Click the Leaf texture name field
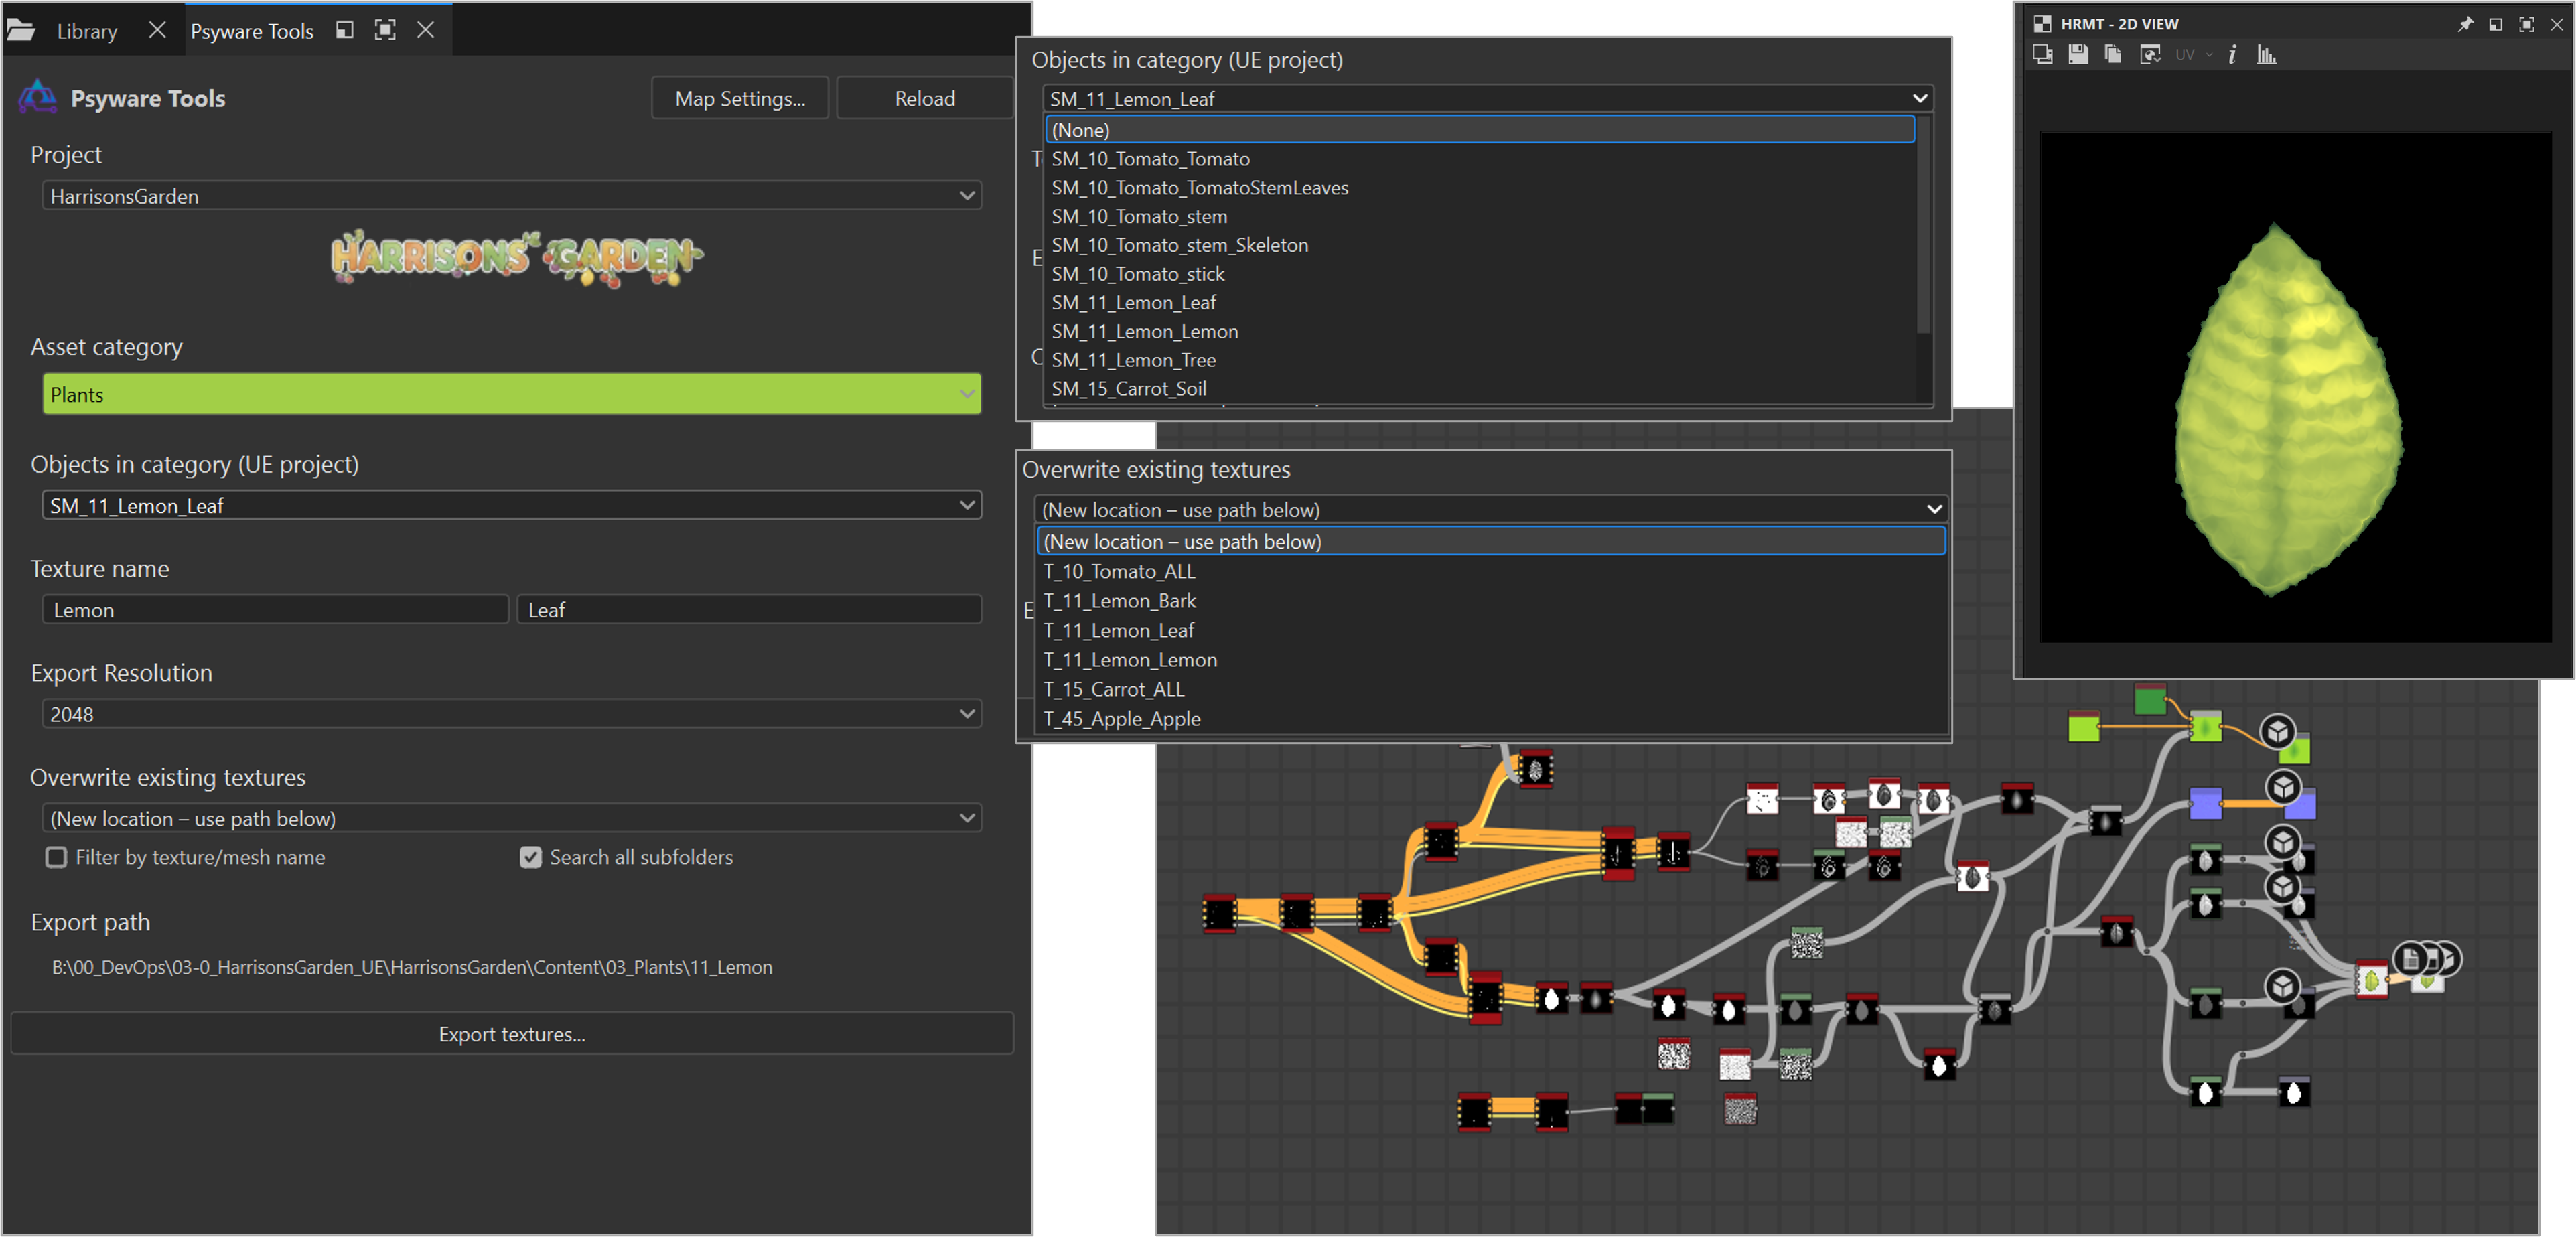 (x=749, y=609)
